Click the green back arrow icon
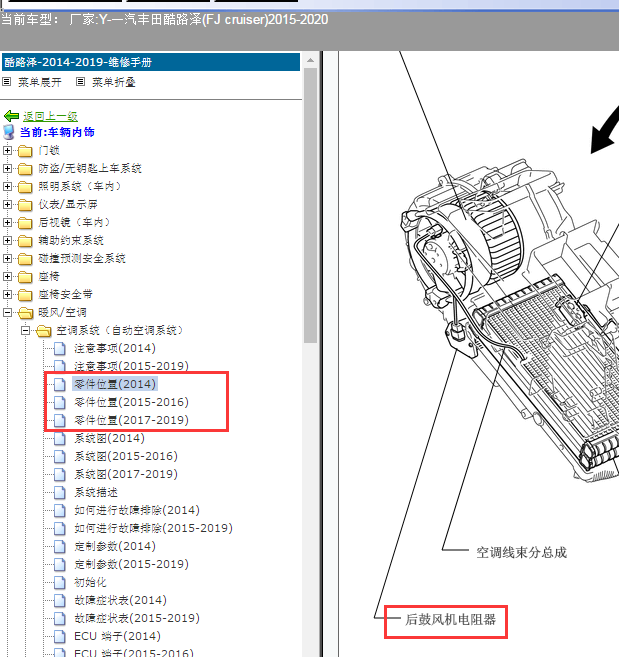Image resolution: width=619 pixels, height=657 pixels. coord(11,116)
